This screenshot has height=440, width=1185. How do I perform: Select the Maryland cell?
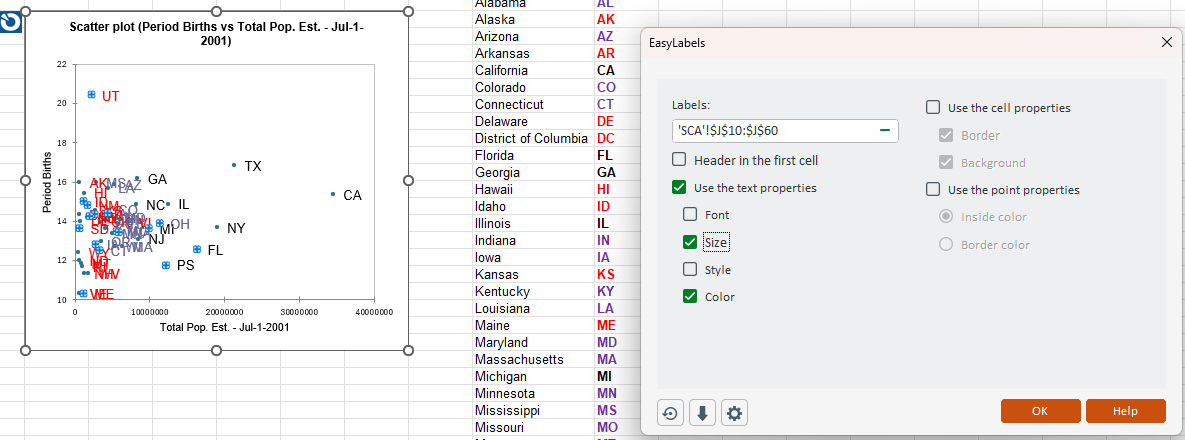click(532, 342)
